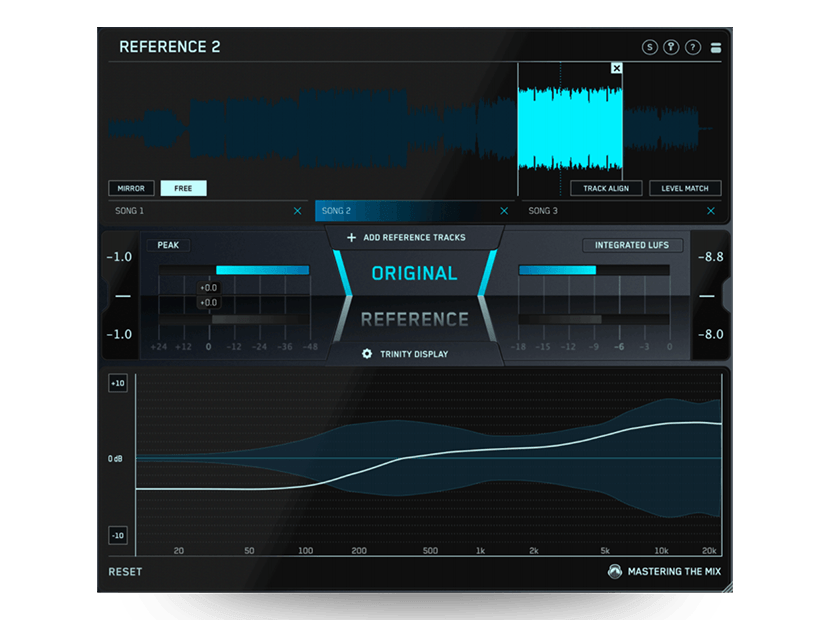
Task: Select the Song 1 tab
Action: tap(208, 211)
